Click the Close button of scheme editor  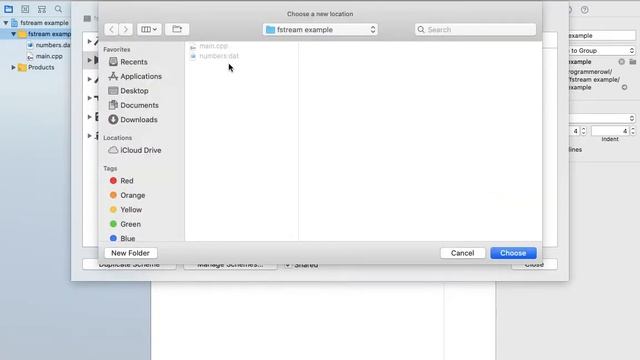534,265
